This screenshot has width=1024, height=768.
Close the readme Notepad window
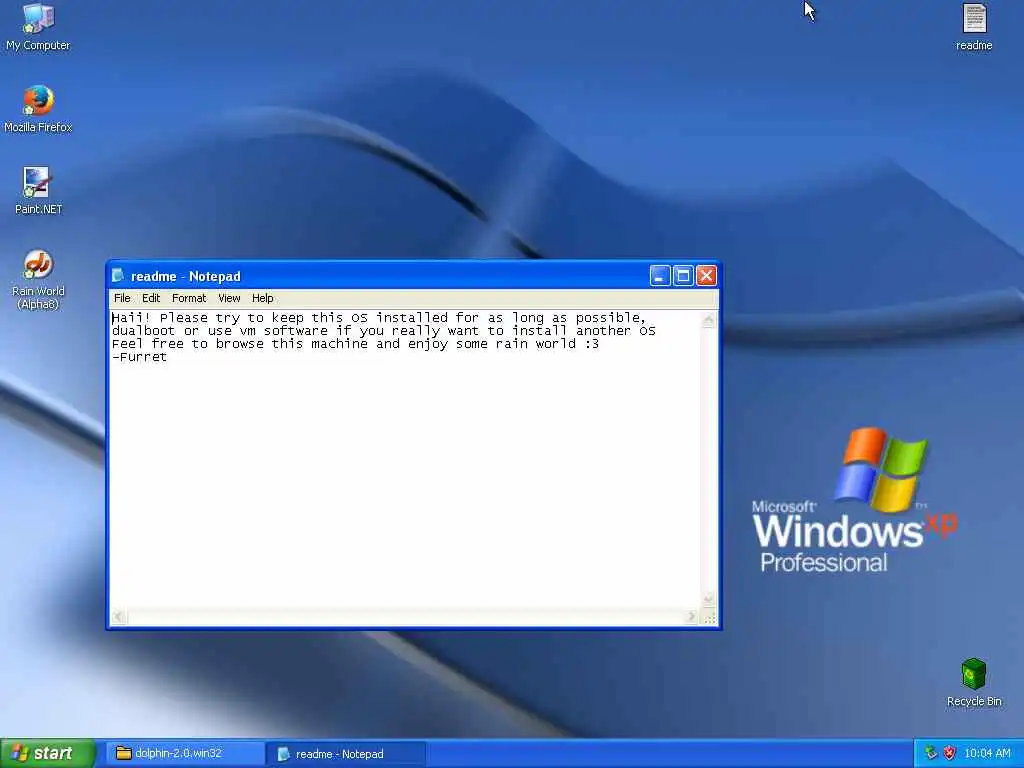pos(706,276)
